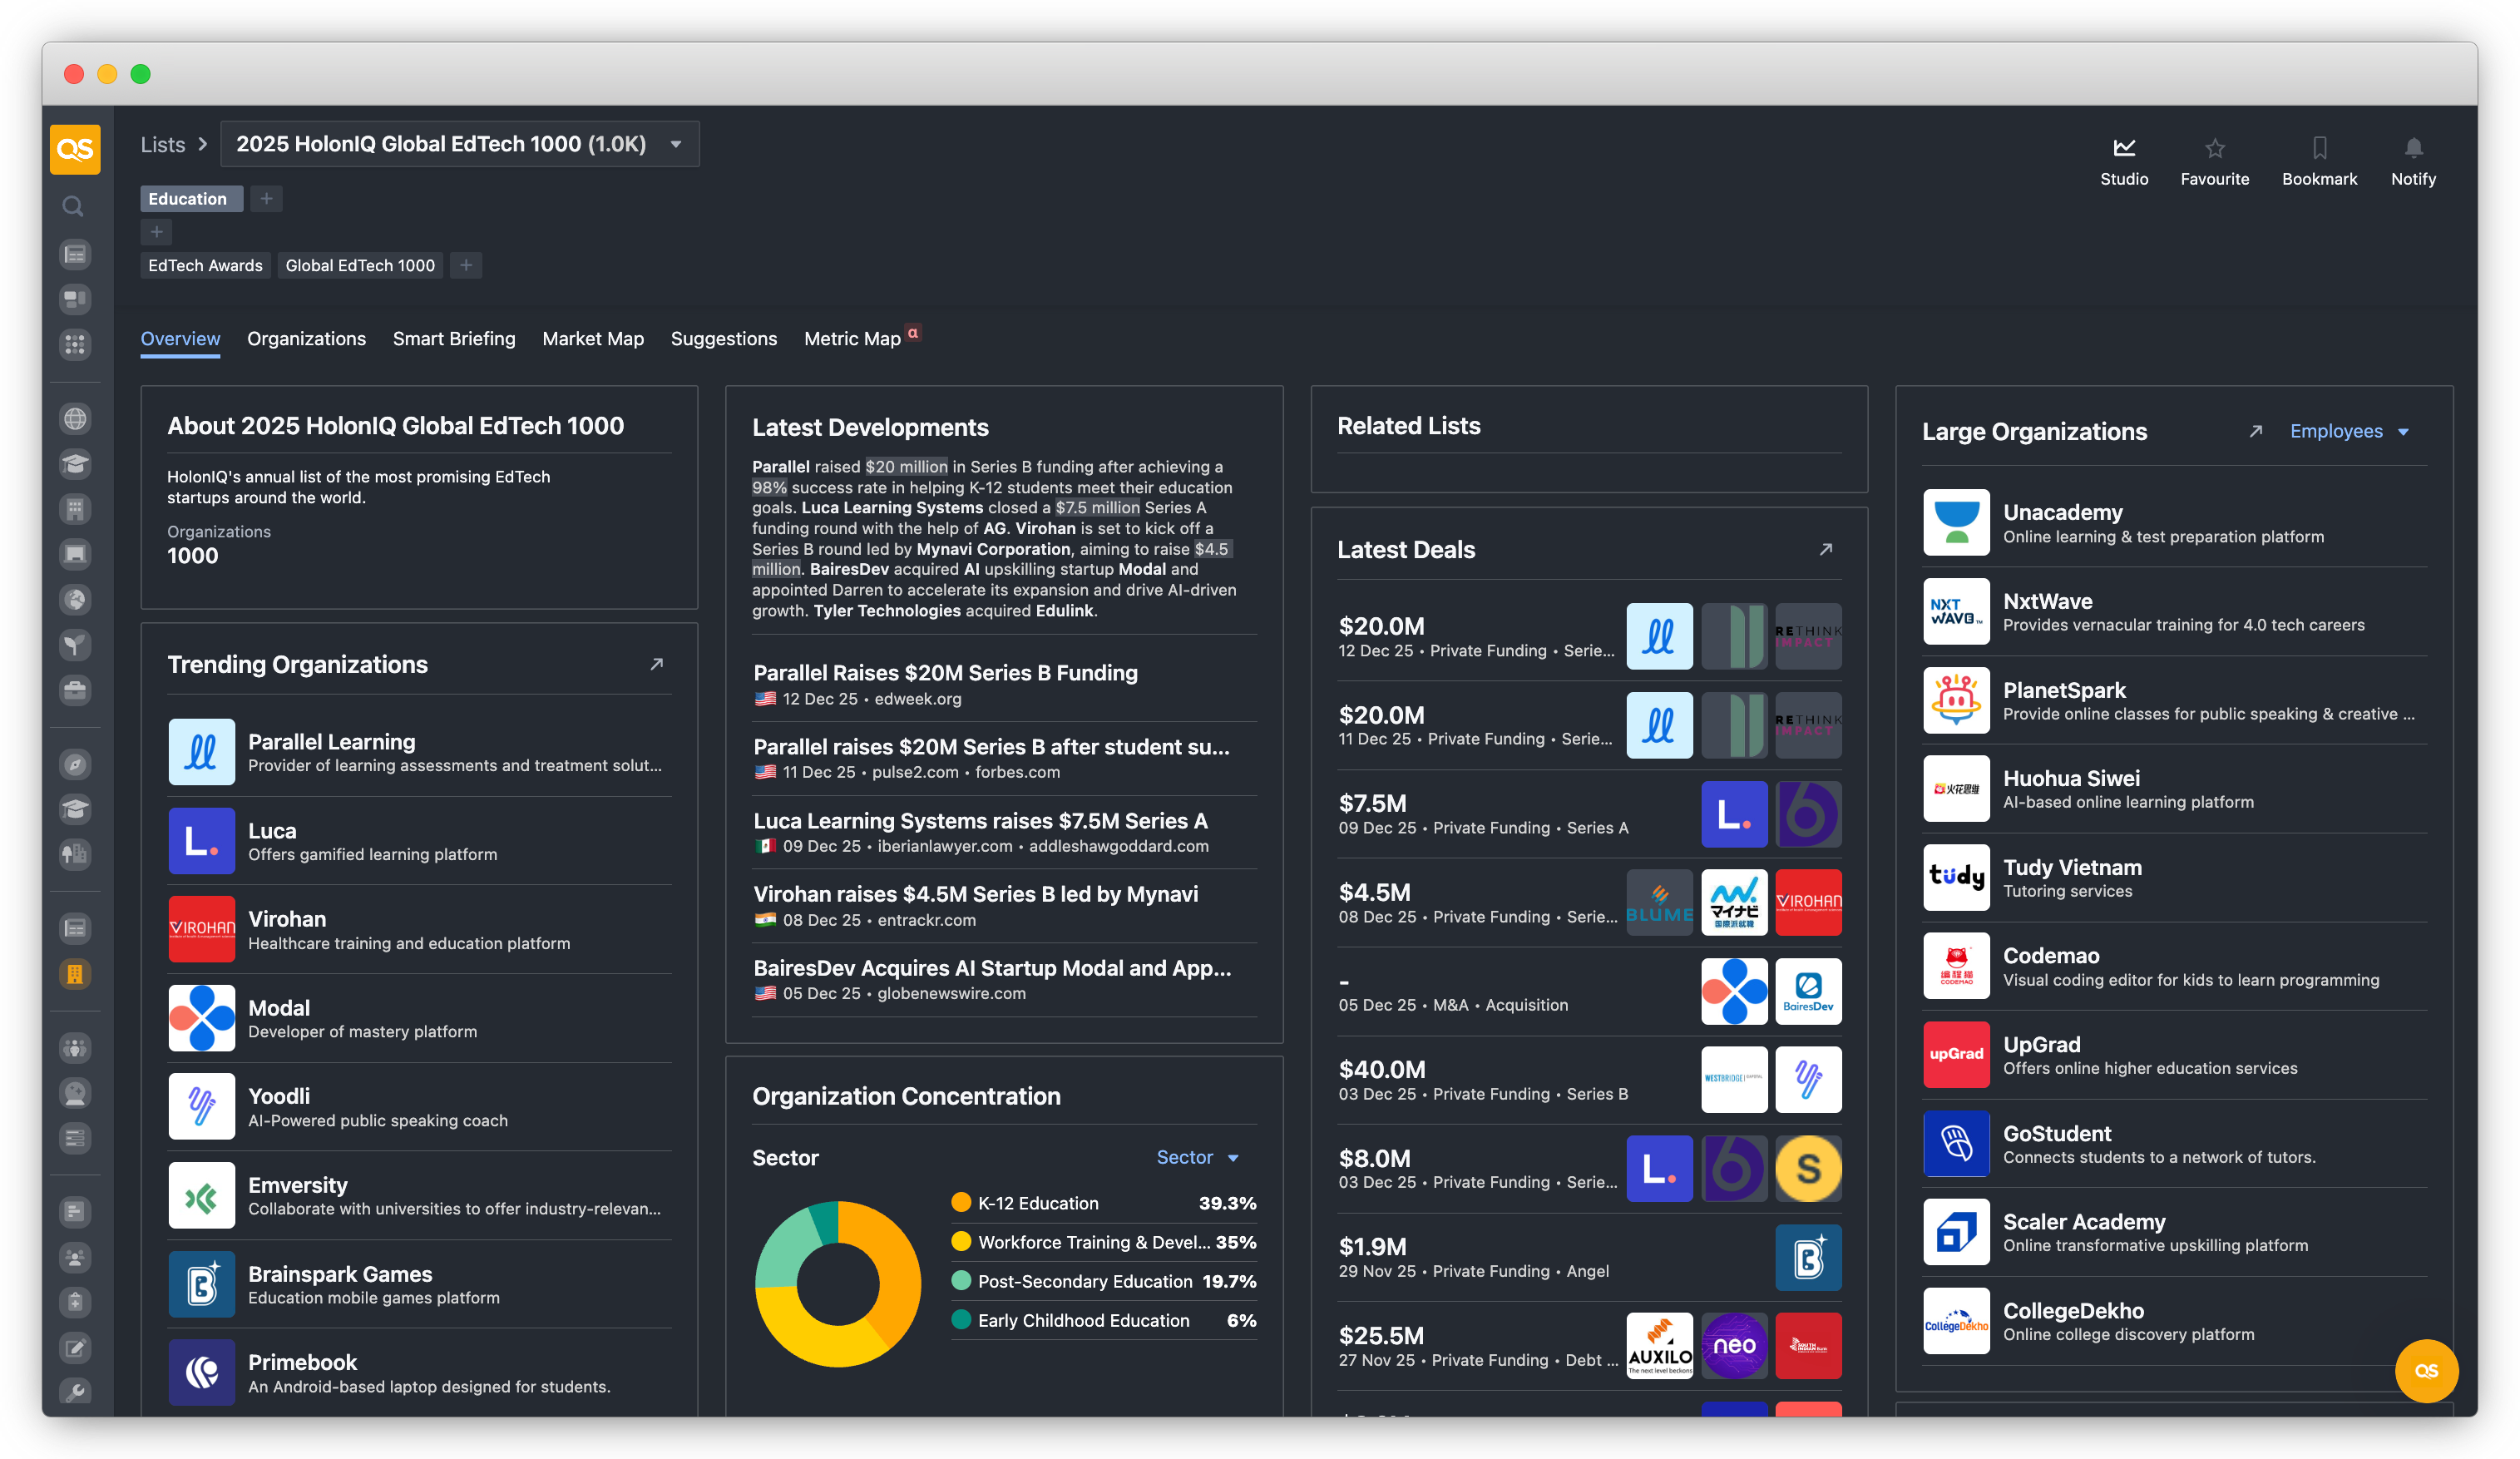
Task: Open Latest Deals expand arrow
Action: (1825, 549)
